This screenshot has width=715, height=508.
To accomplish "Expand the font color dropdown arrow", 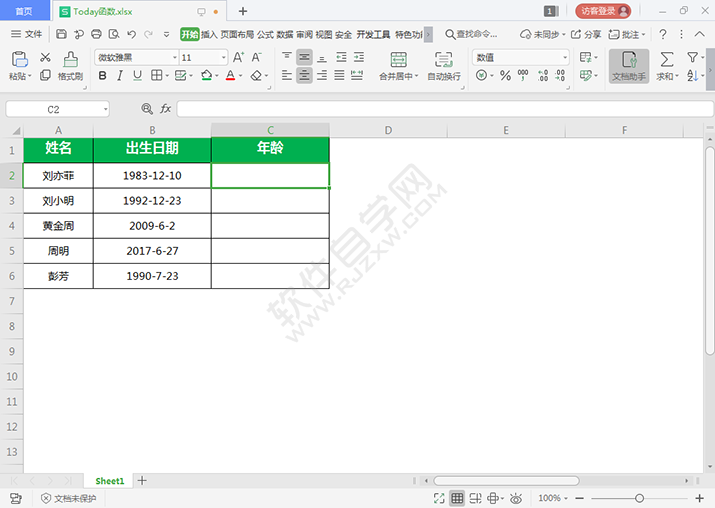I will (240, 76).
